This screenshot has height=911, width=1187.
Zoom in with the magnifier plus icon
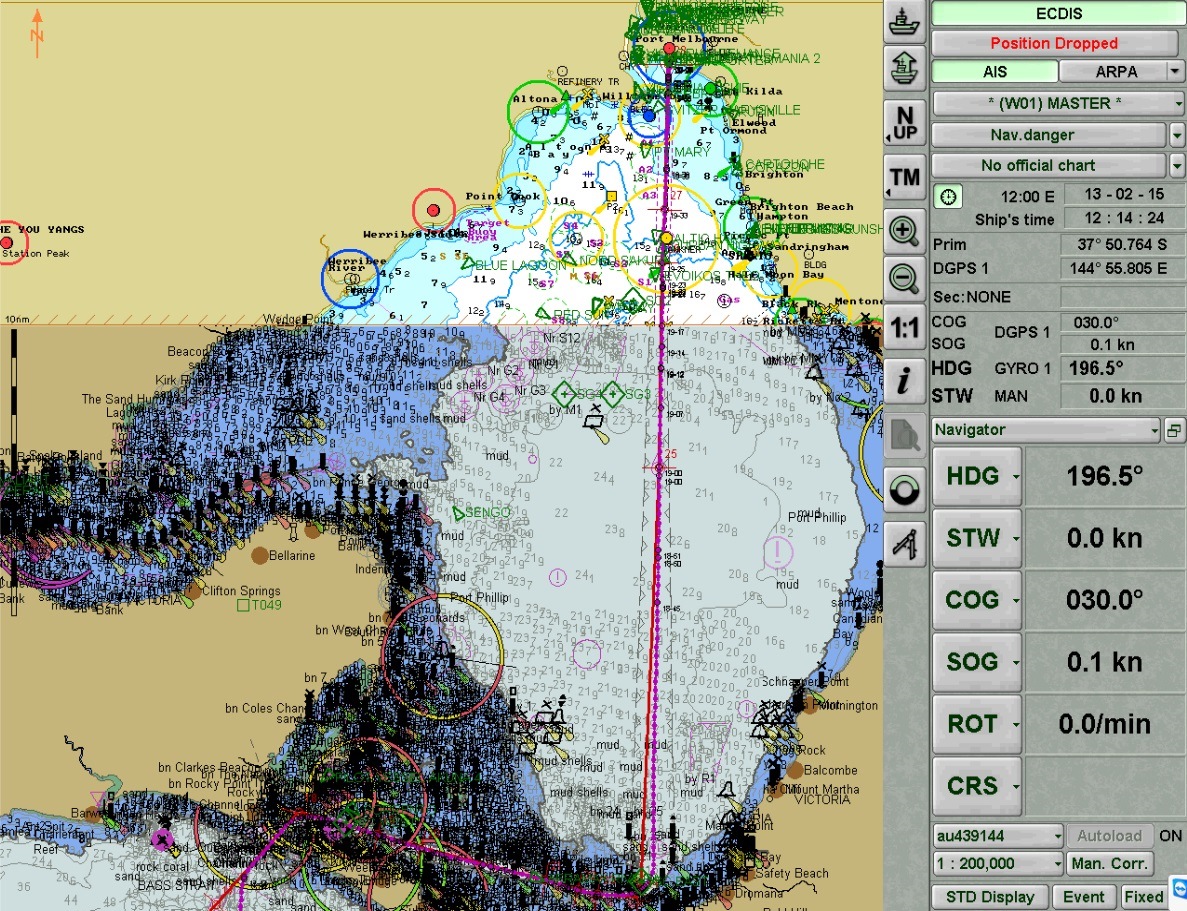904,231
